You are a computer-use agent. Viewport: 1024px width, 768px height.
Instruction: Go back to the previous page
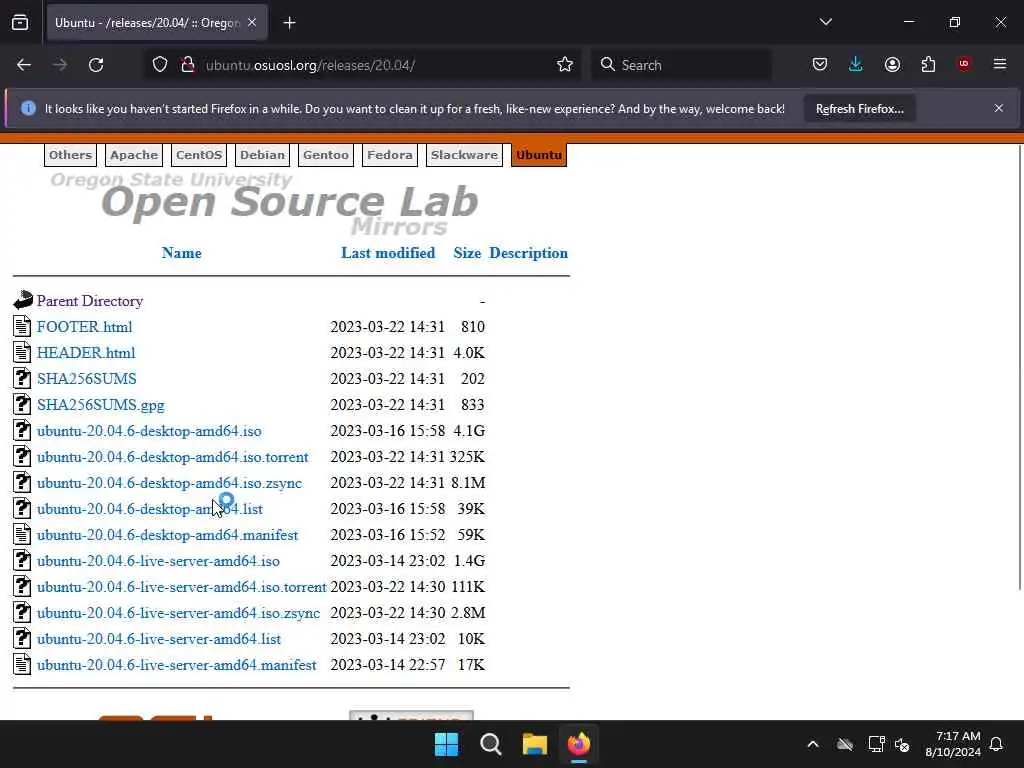24,65
